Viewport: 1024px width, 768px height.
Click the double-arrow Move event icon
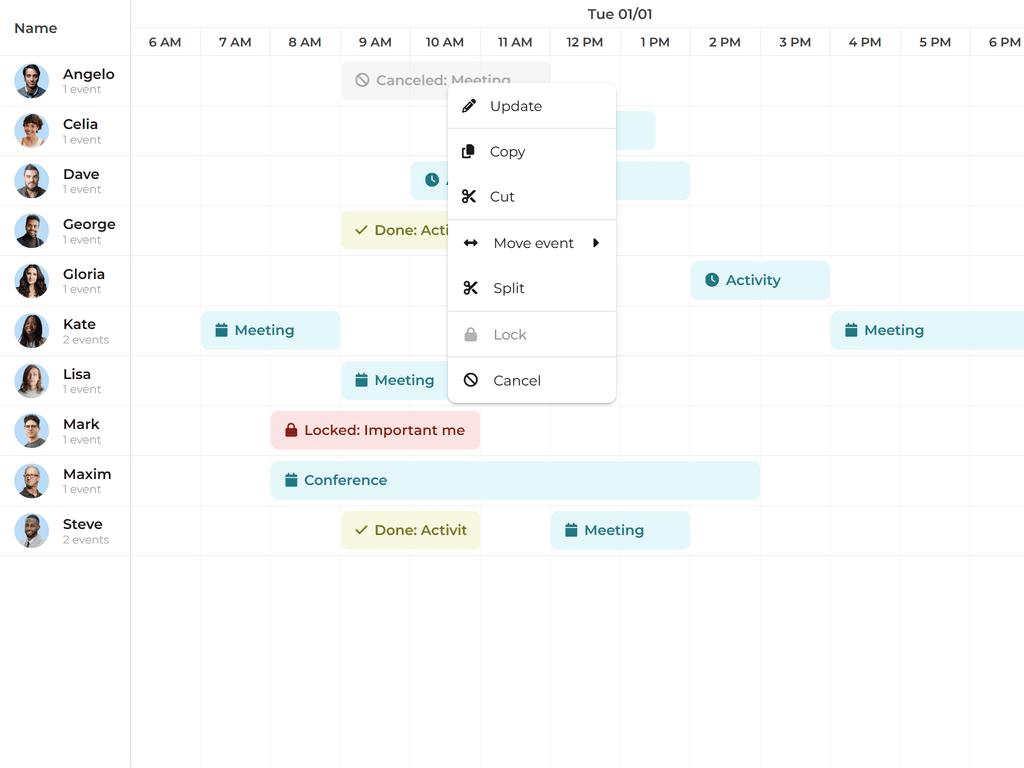pyautogui.click(x=471, y=243)
